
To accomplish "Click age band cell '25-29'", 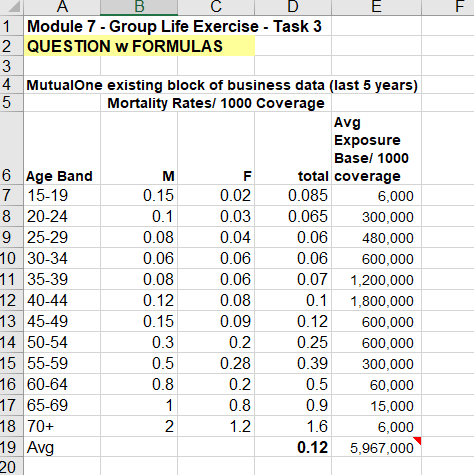I will coord(62,237).
